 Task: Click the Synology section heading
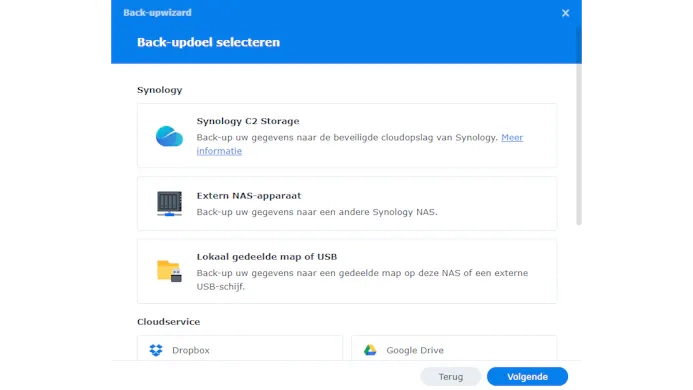[160, 90]
